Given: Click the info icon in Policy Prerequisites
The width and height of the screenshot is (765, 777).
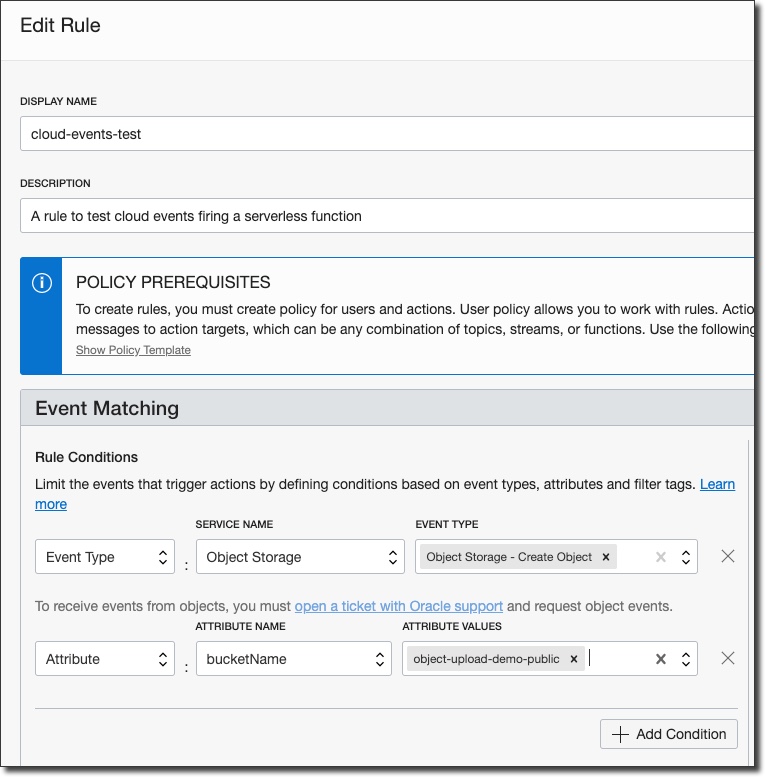Looking at the screenshot, I should click(42, 283).
